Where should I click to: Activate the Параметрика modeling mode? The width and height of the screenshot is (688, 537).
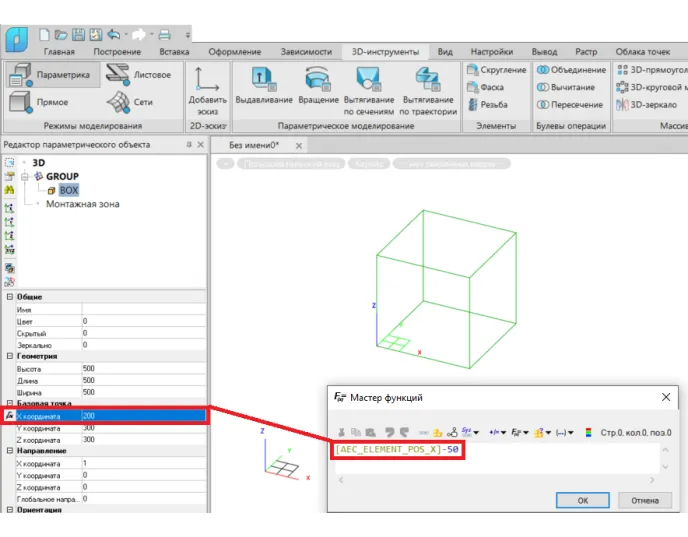[x=52, y=75]
